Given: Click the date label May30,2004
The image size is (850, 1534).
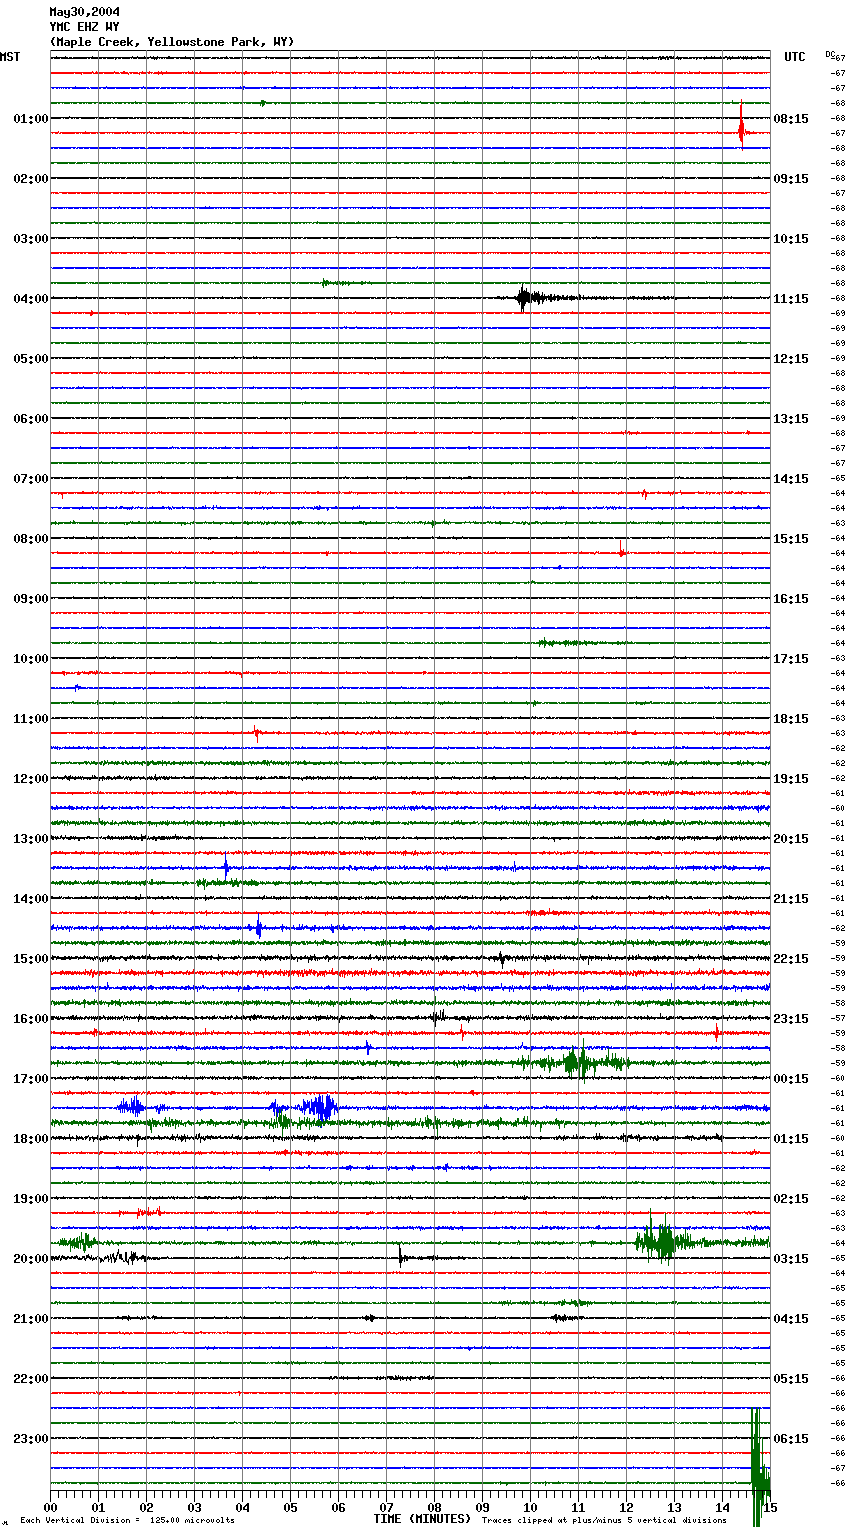Looking at the screenshot, I should click(x=85, y=12).
